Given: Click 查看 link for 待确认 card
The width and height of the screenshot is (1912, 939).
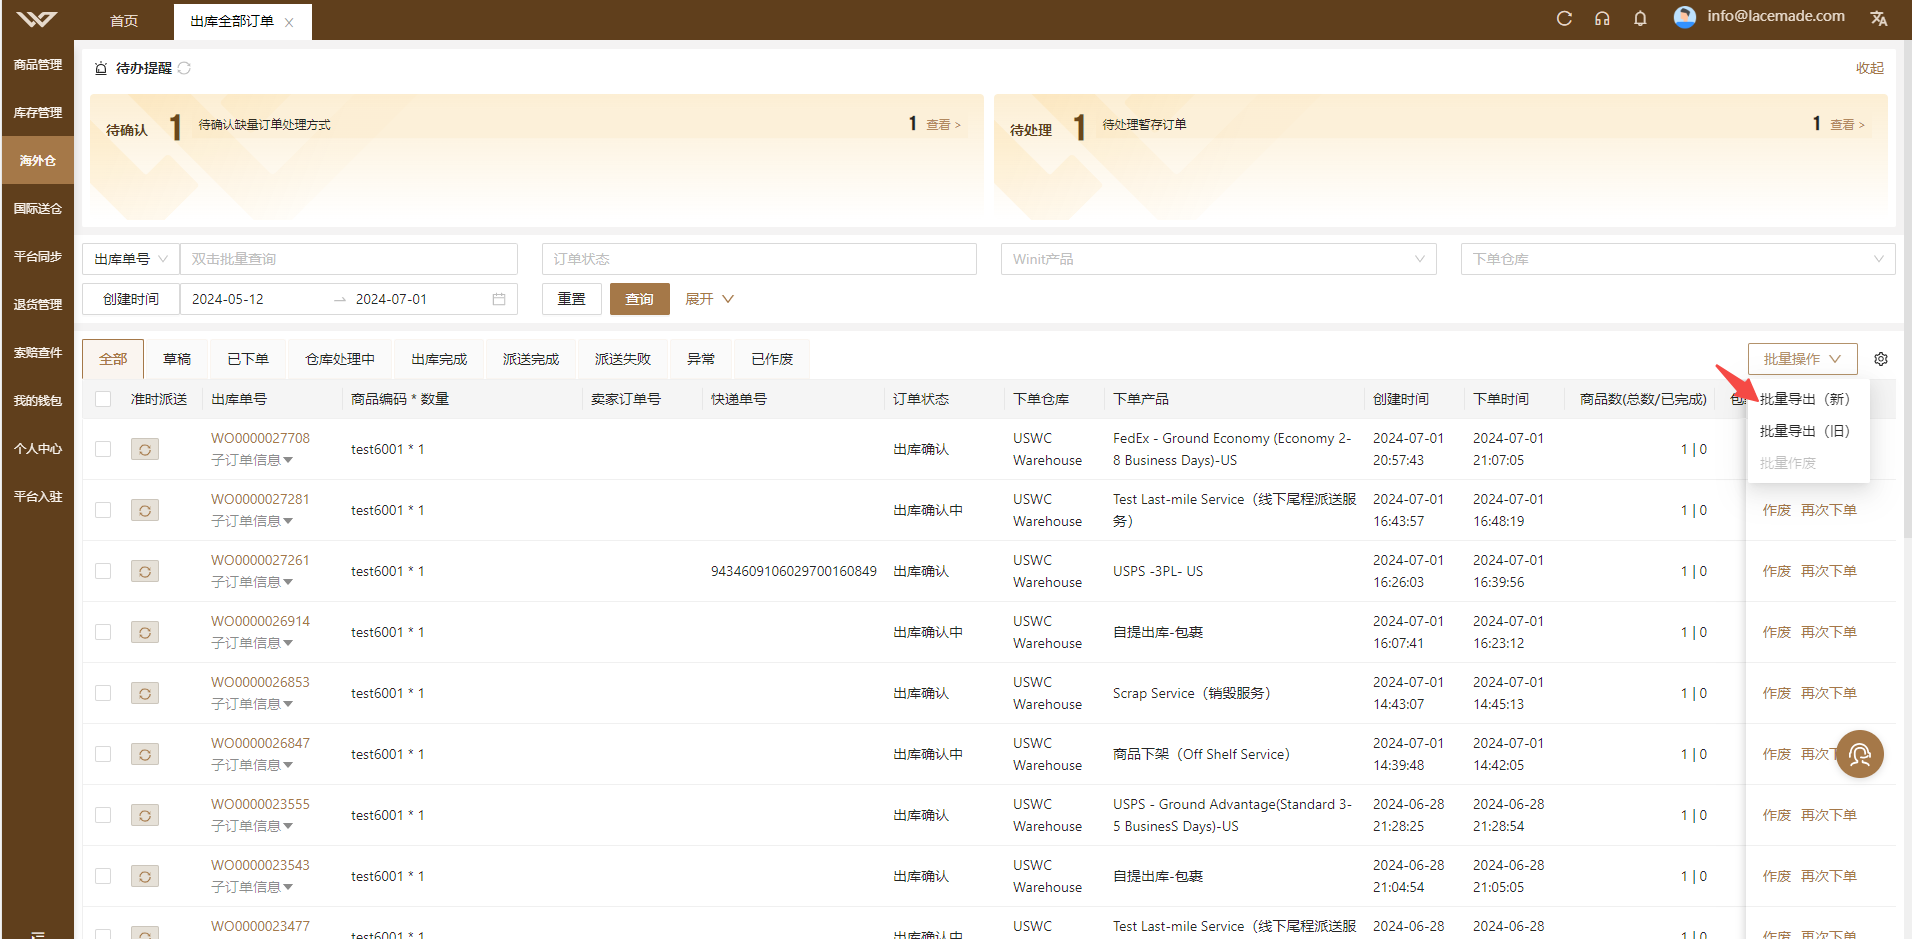Looking at the screenshot, I should click(x=943, y=125).
